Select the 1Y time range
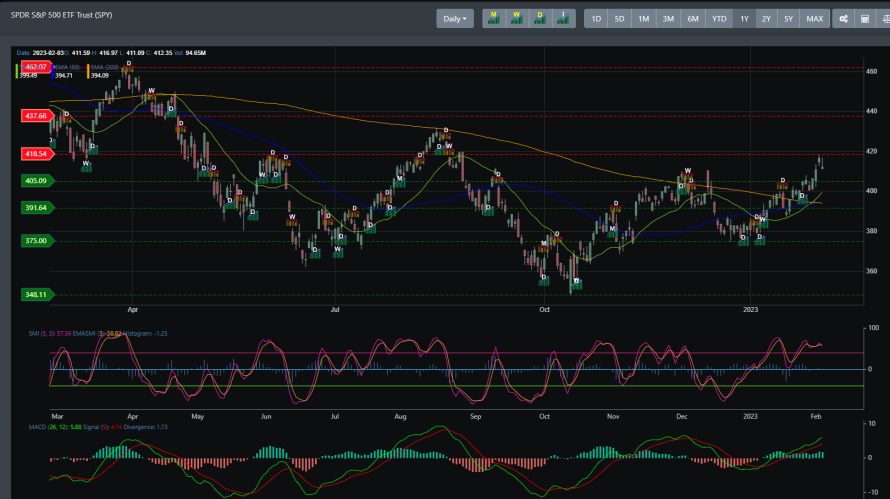 (x=744, y=19)
